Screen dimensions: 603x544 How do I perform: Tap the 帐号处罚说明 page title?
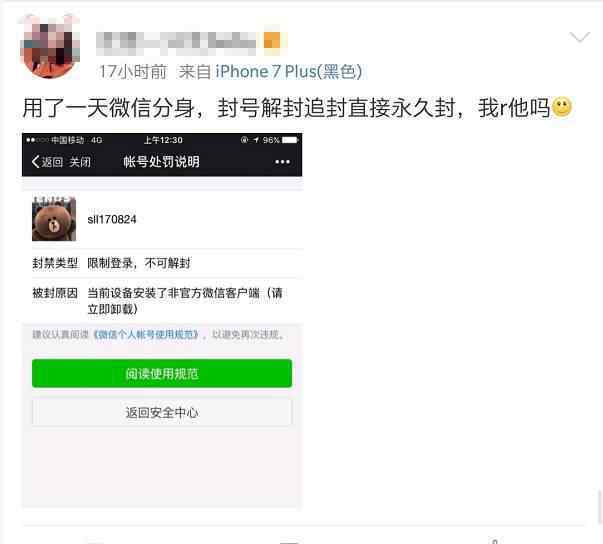162,161
